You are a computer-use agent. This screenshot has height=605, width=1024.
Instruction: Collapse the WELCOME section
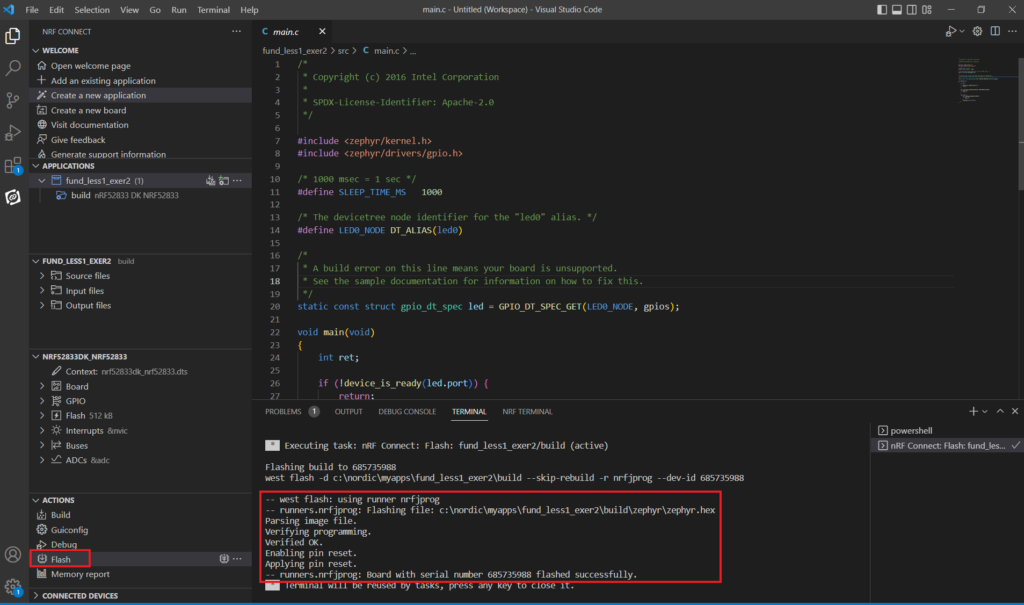tap(36, 50)
